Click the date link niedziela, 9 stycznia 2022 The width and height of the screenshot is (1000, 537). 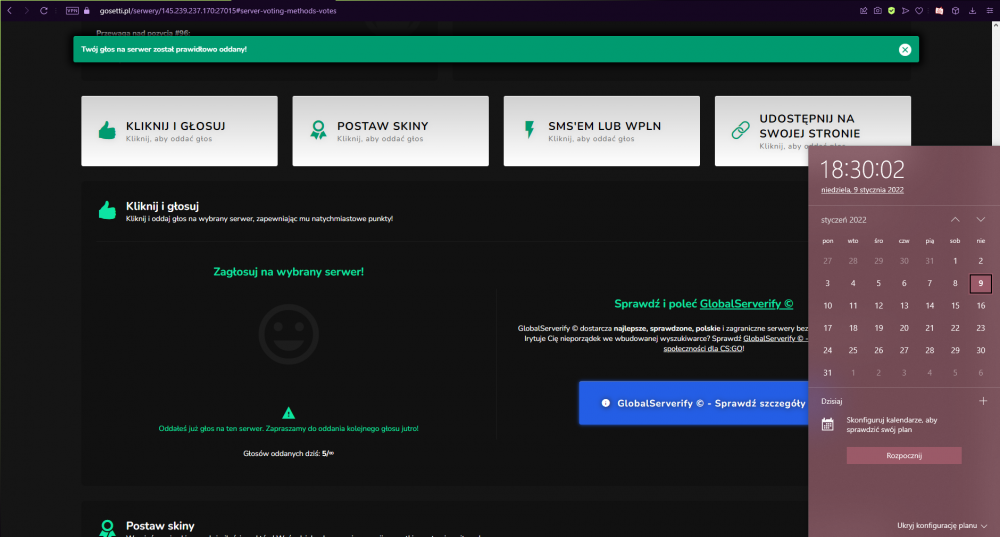[862, 190]
